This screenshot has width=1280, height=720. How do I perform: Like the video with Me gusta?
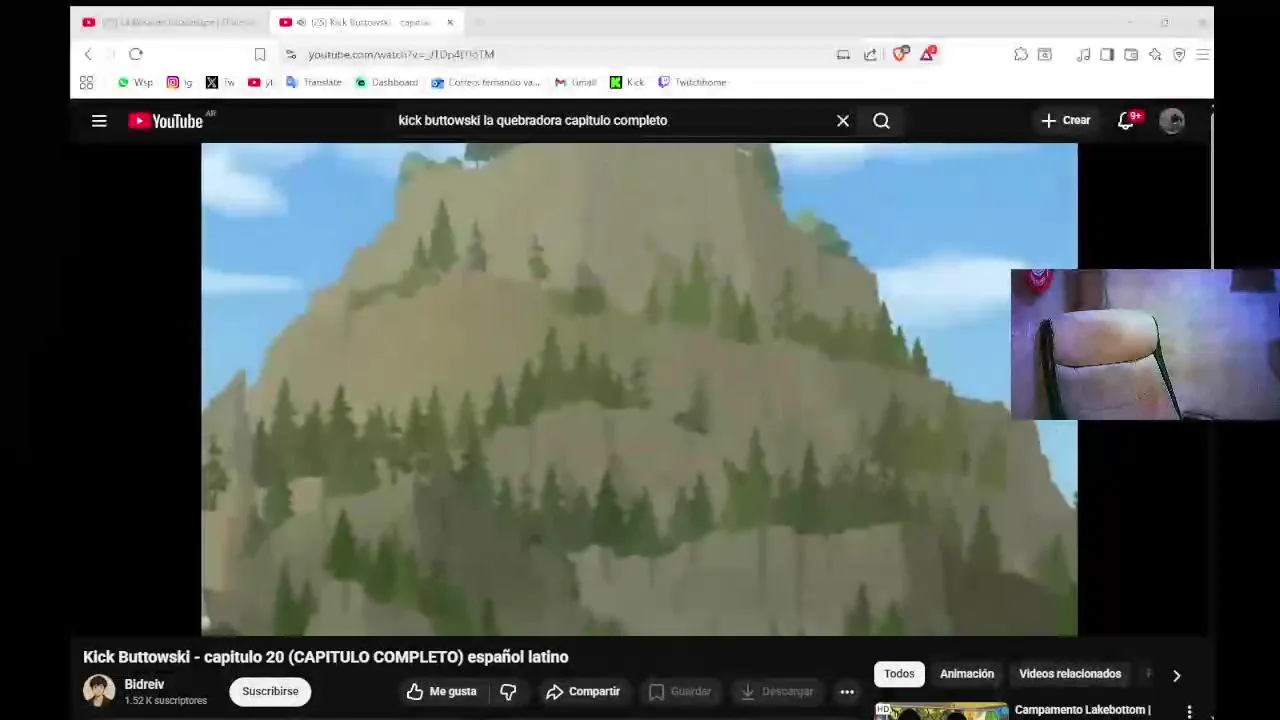coord(442,692)
